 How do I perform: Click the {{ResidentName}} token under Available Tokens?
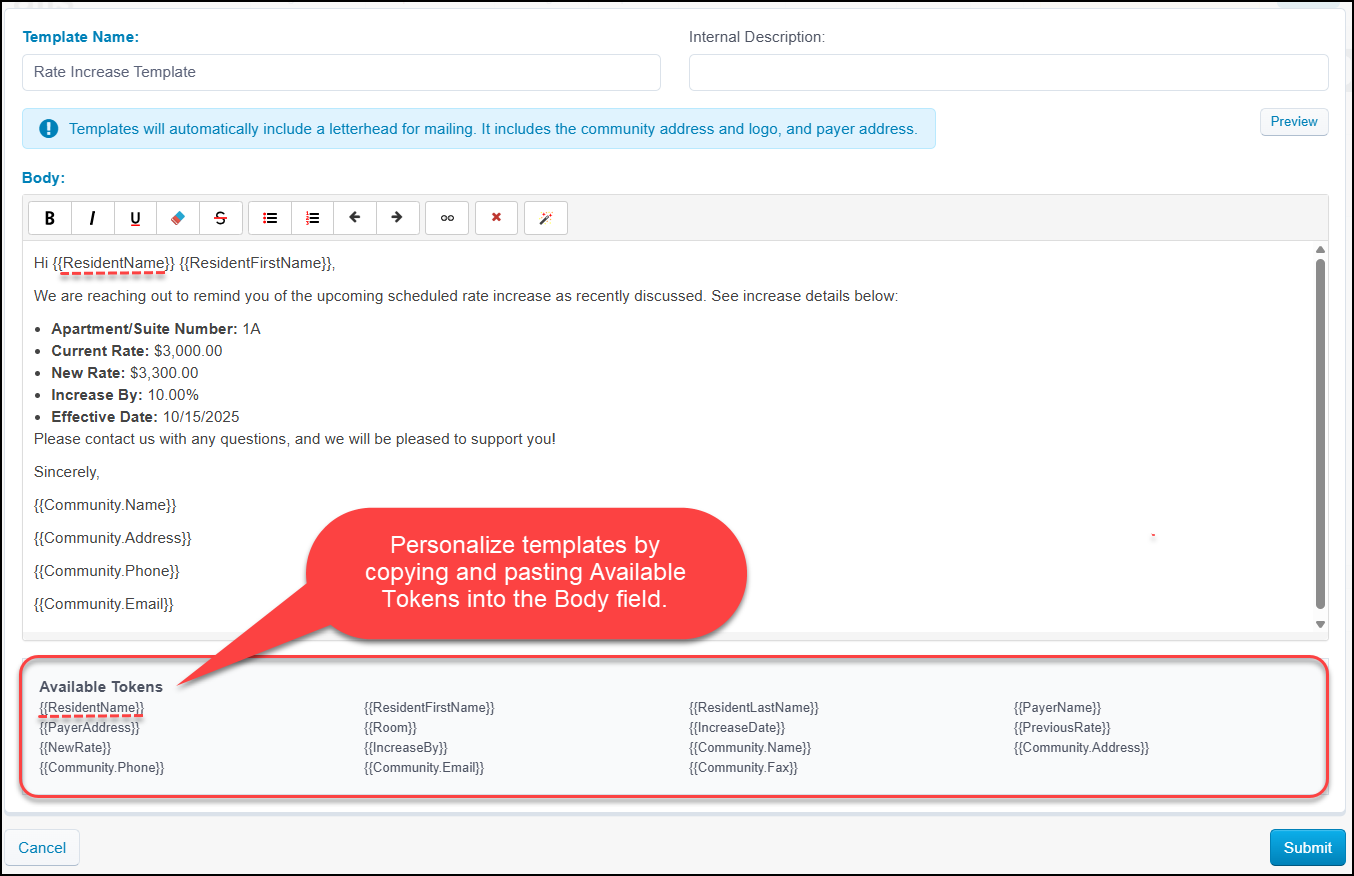tap(92, 708)
